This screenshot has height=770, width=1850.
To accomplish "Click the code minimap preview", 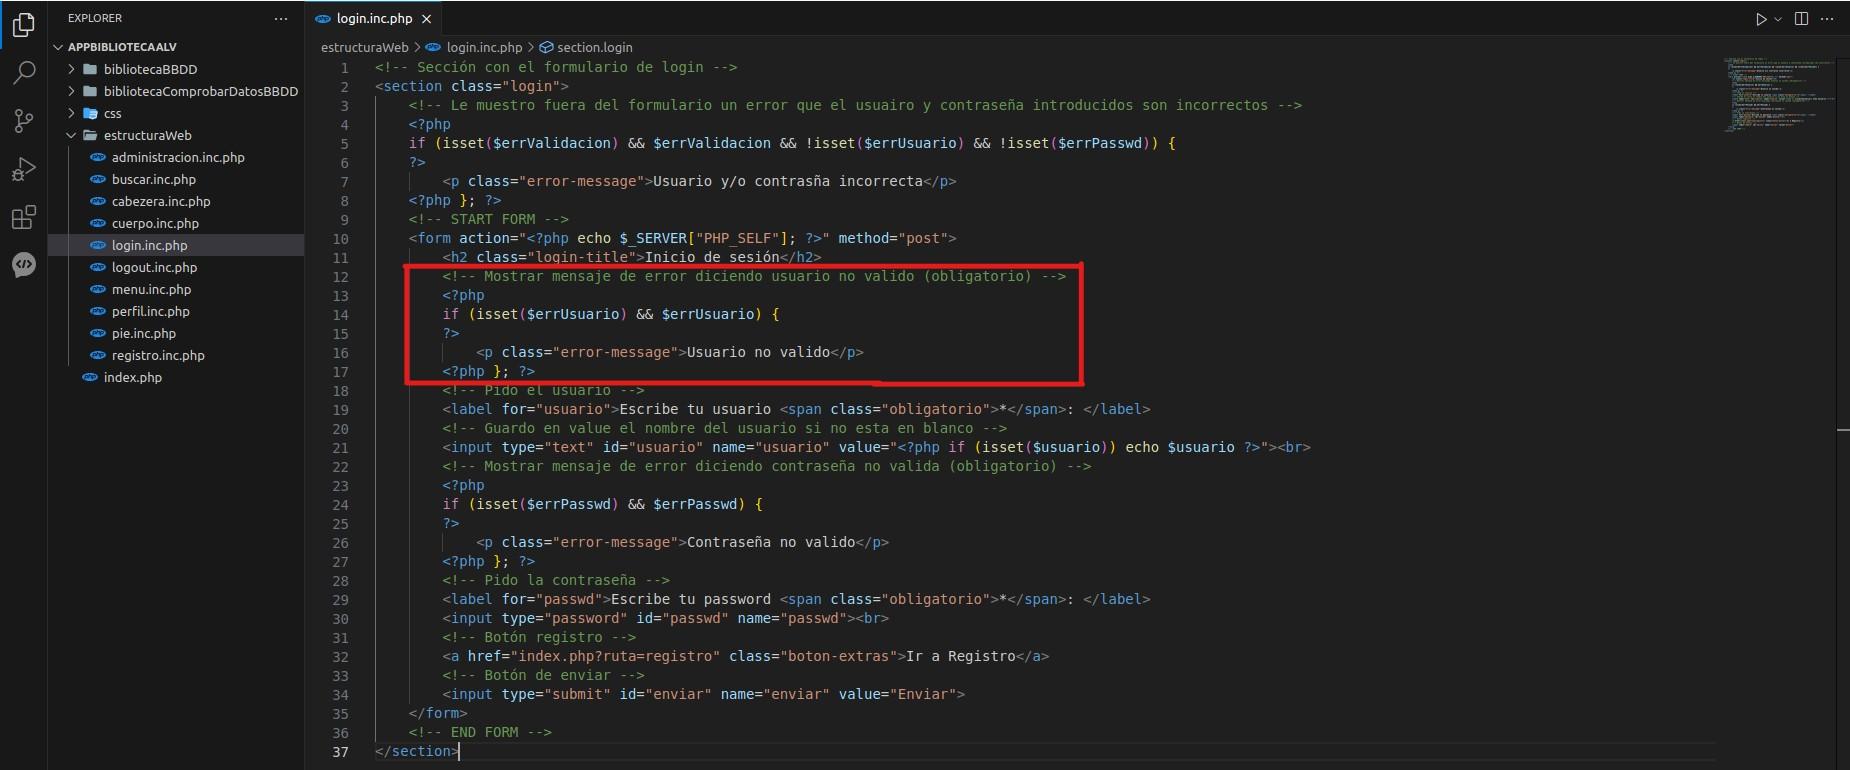I will point(1778,94).
